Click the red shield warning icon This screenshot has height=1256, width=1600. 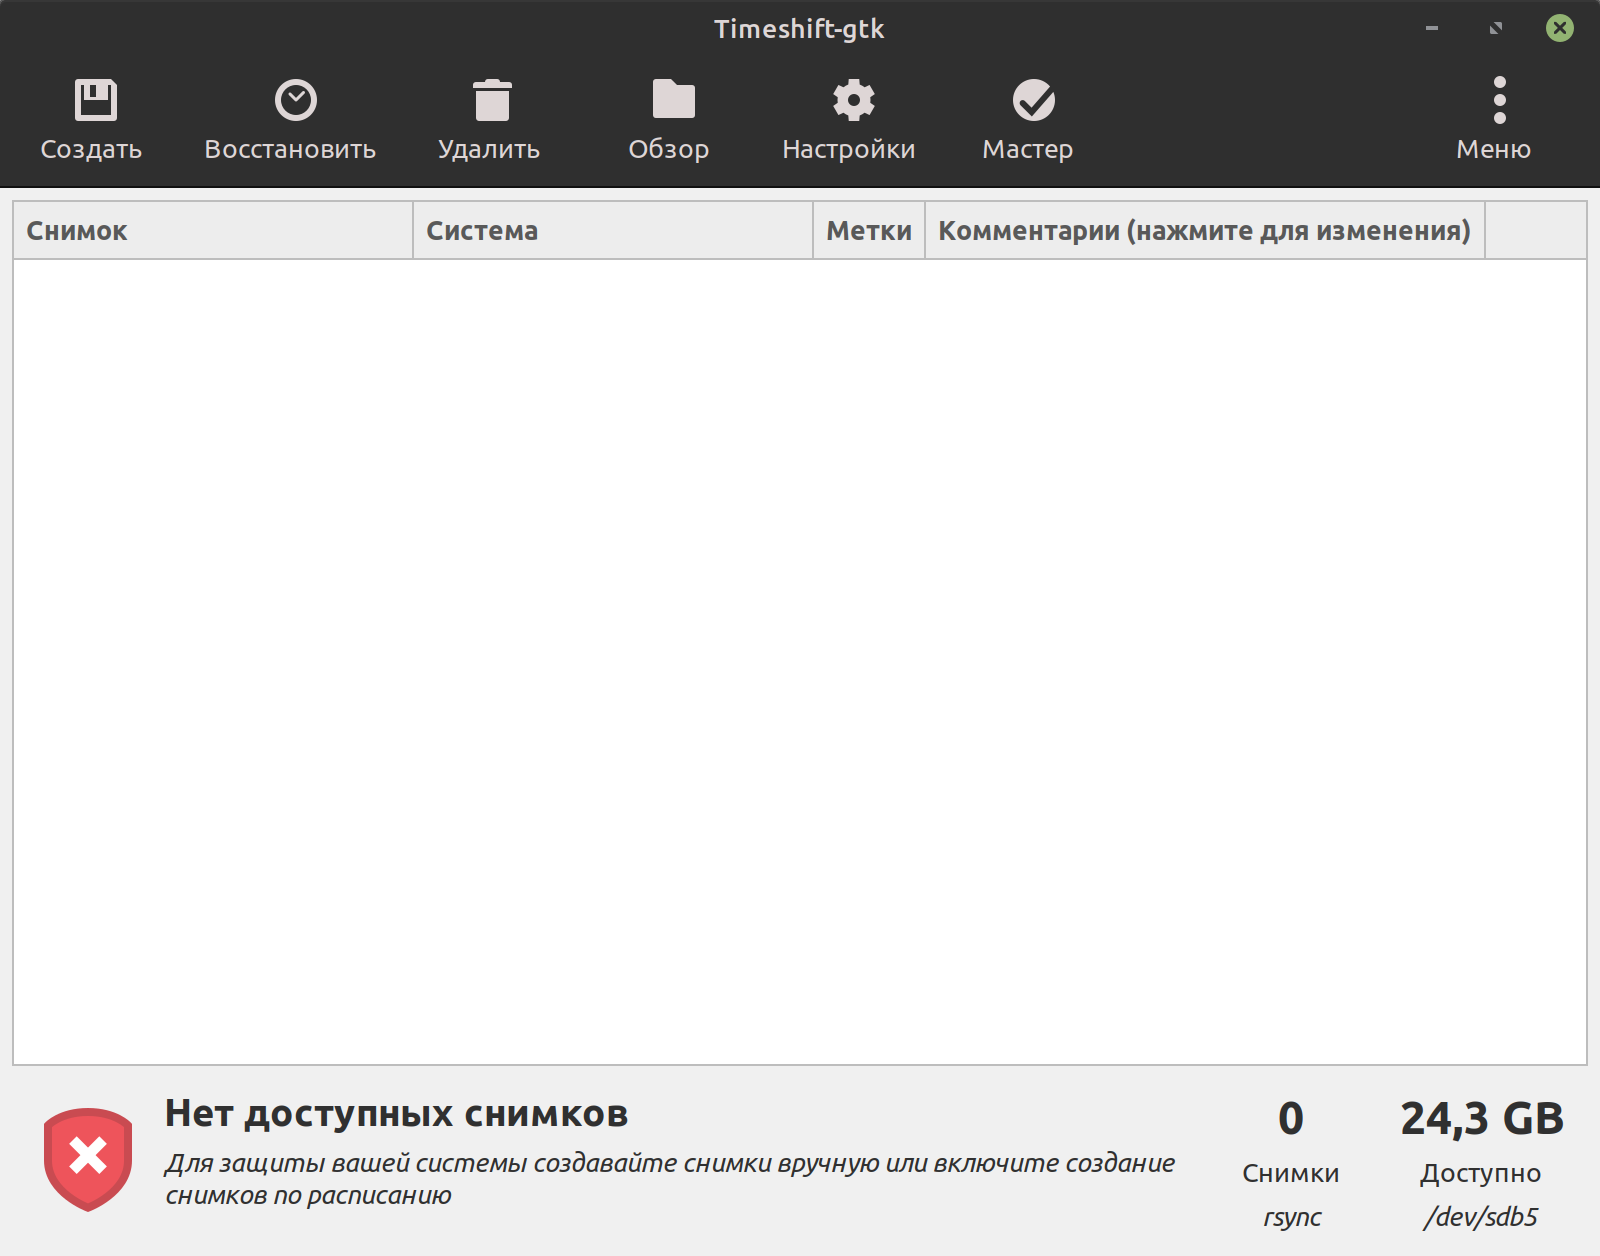[88, 1159]
